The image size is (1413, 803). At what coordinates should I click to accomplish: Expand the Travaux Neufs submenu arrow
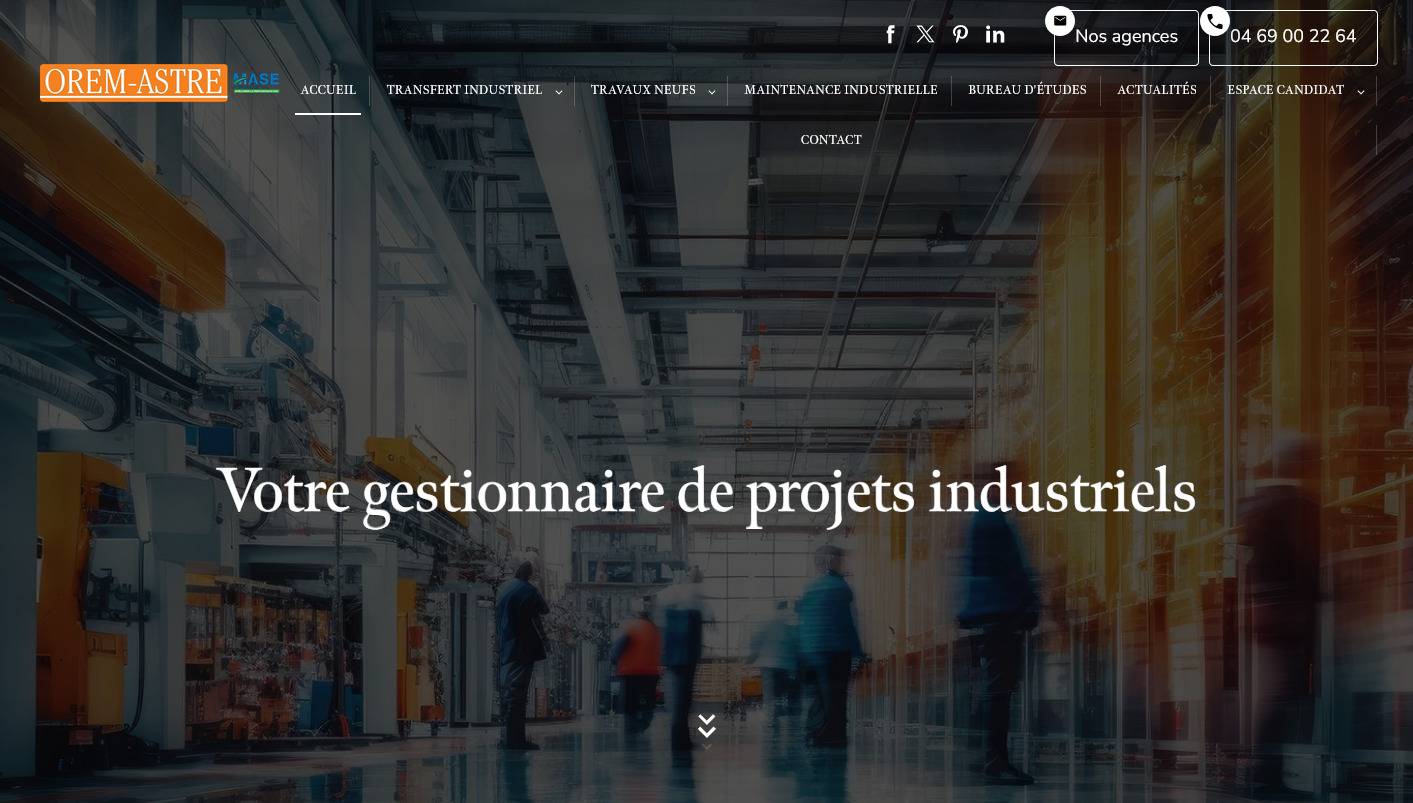(712, 92)
